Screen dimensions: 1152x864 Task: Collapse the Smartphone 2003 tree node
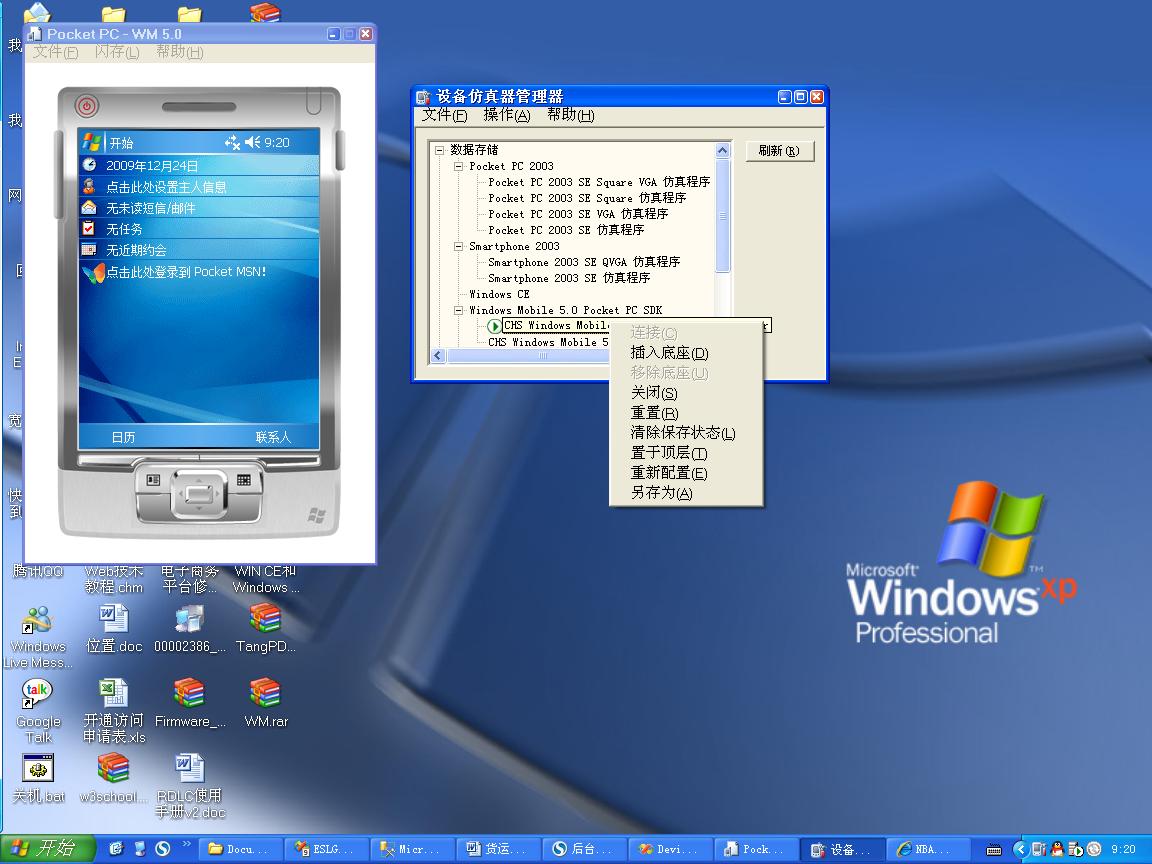coord(458,246)
